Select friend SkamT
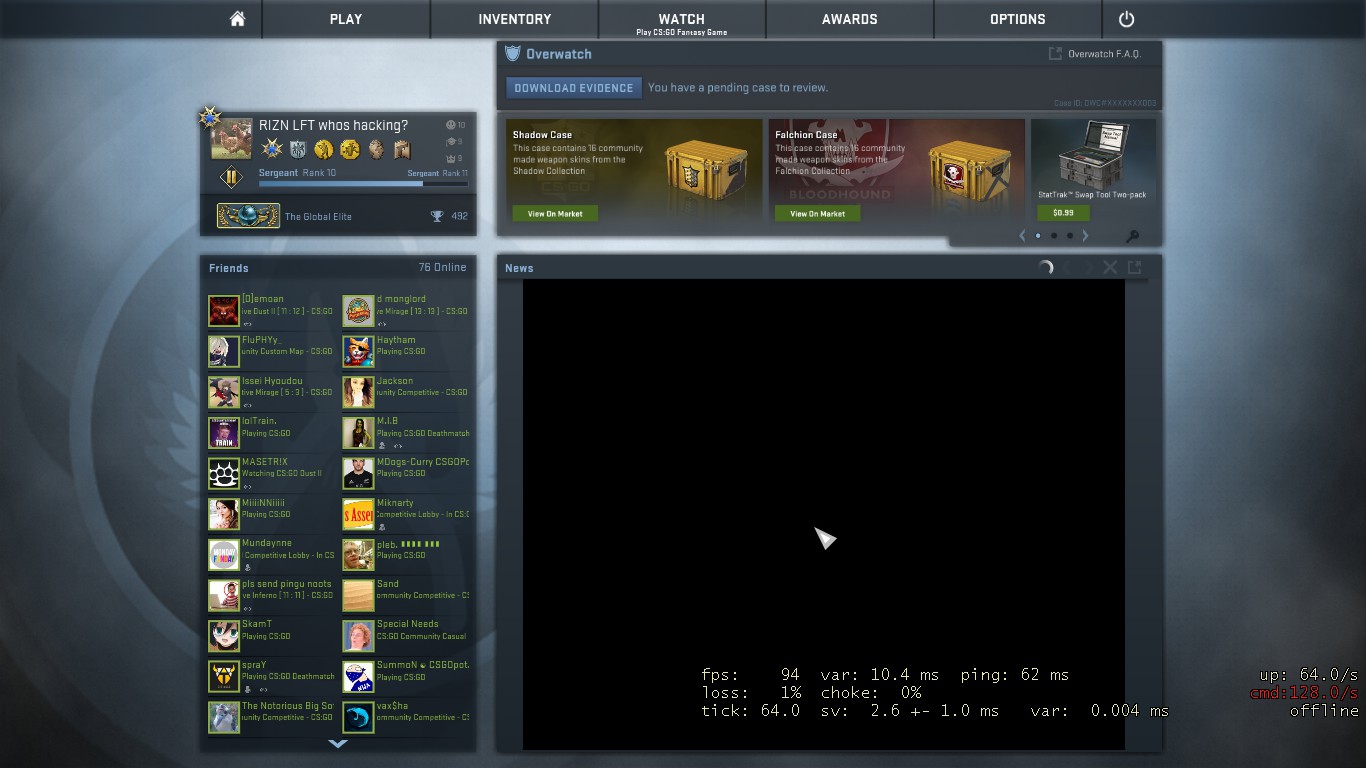 (270, 636)
